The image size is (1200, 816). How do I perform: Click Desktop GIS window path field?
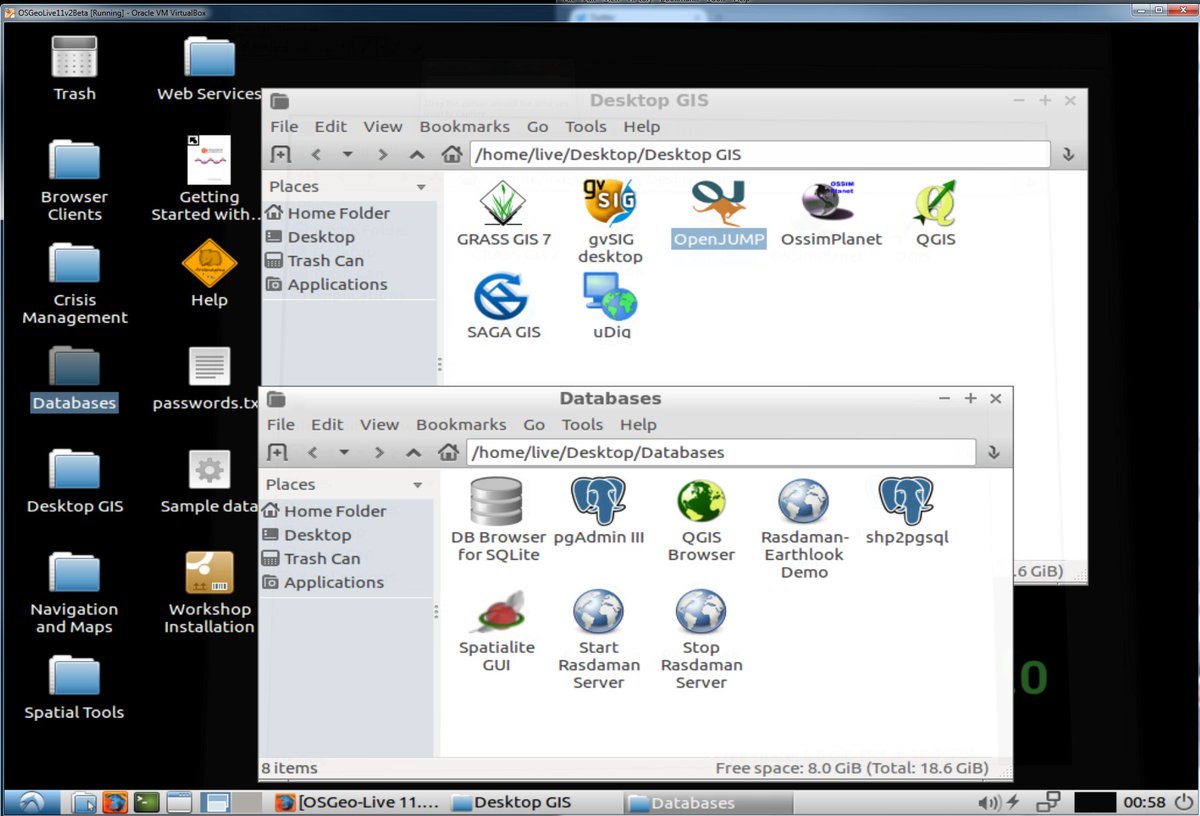click(x=760, y=154)
